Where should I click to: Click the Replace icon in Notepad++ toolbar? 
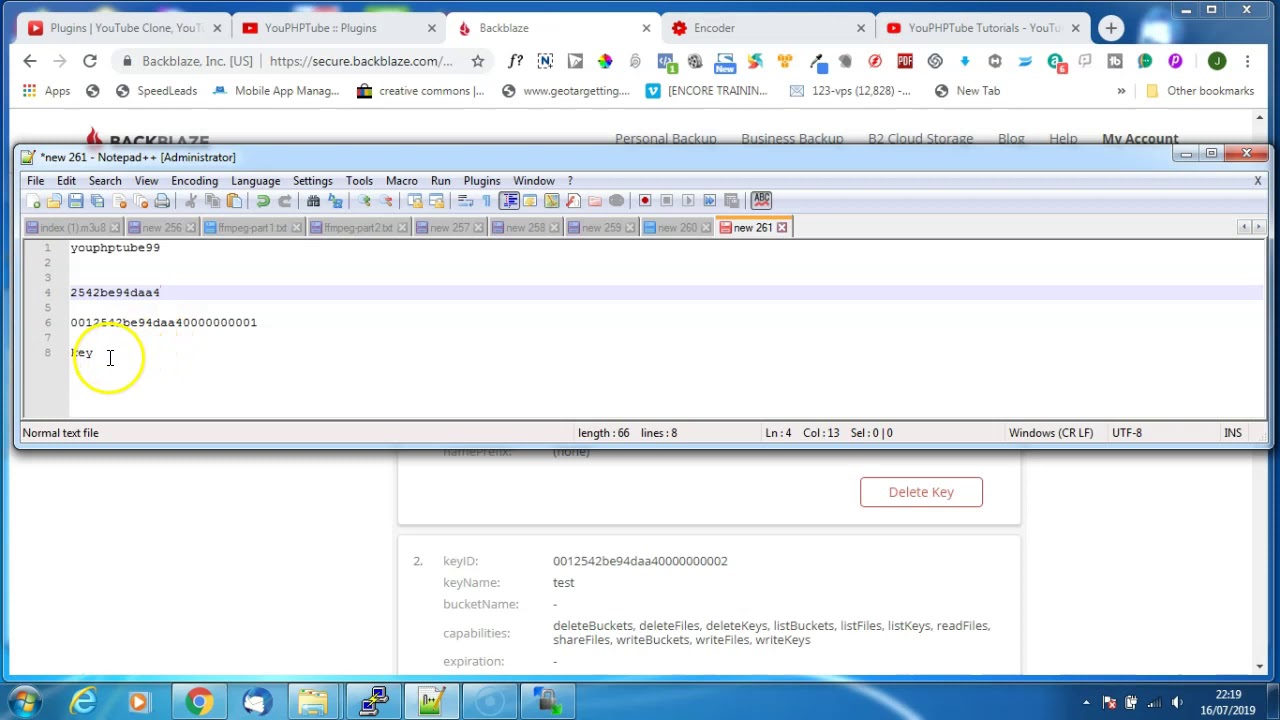coord(335,201)
